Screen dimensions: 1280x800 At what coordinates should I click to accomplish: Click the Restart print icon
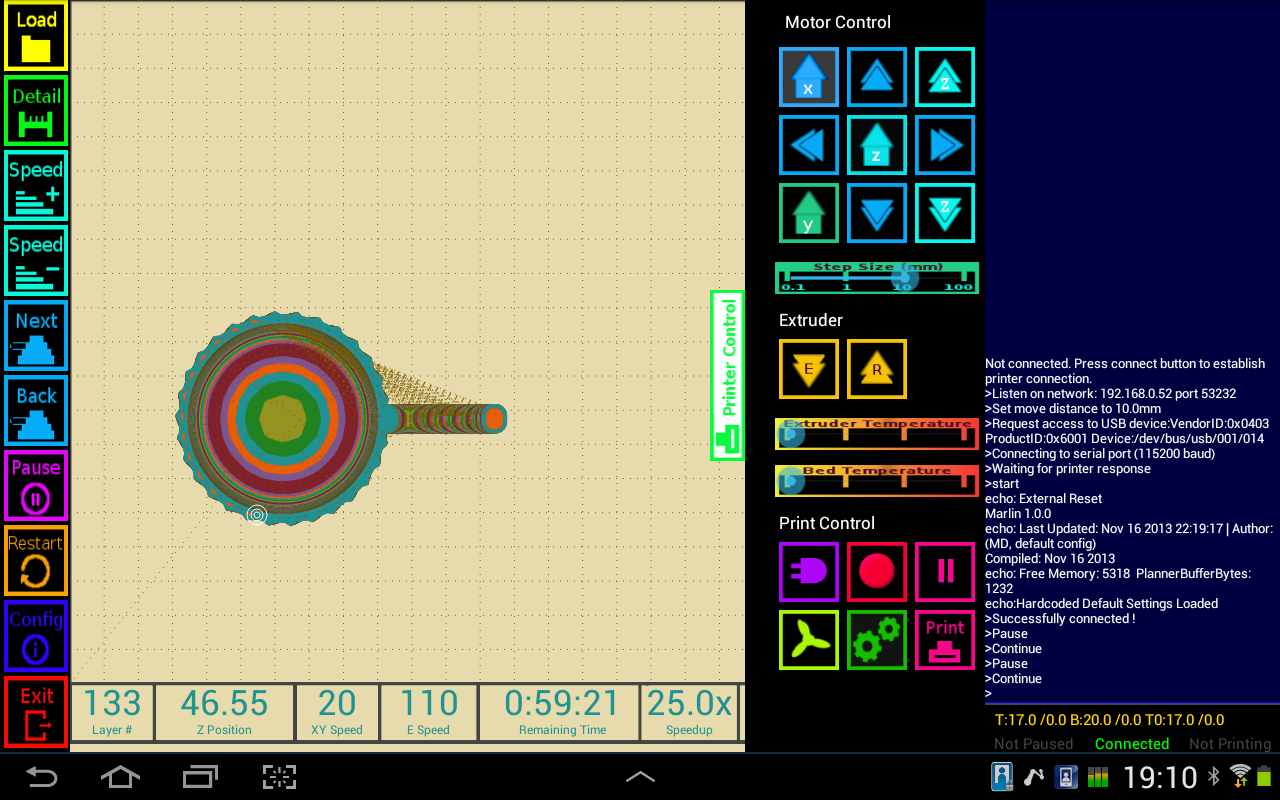[35, 560]
